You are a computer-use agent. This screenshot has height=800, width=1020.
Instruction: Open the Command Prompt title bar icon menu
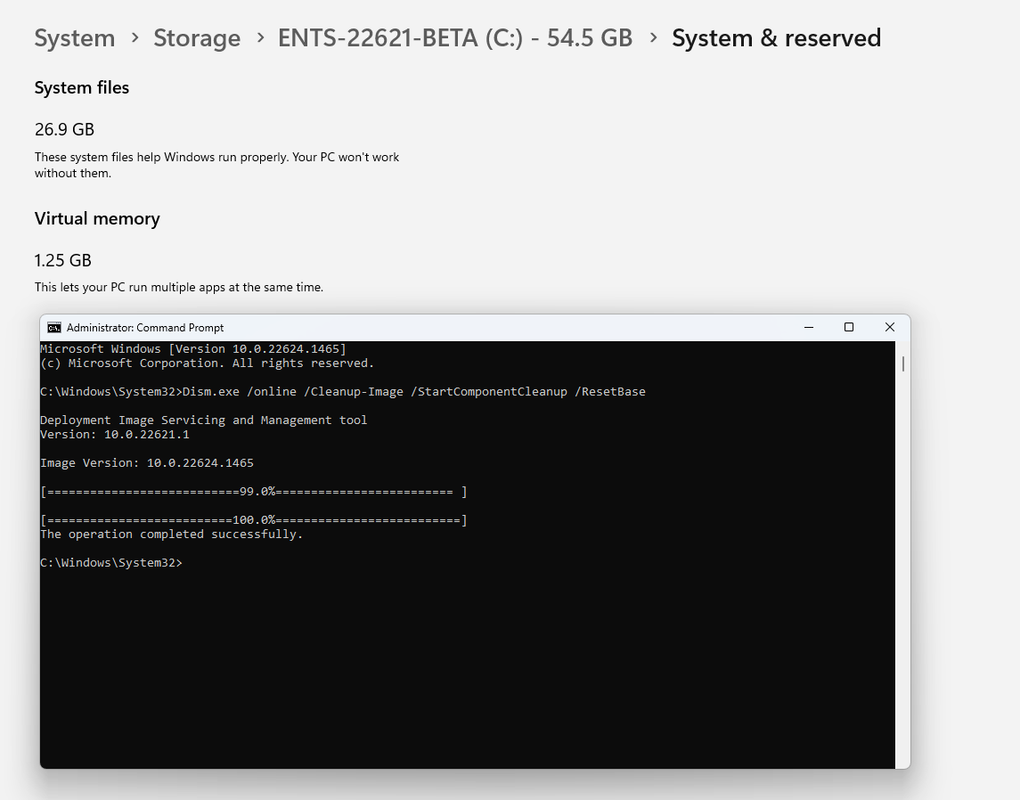click(55, 327)
